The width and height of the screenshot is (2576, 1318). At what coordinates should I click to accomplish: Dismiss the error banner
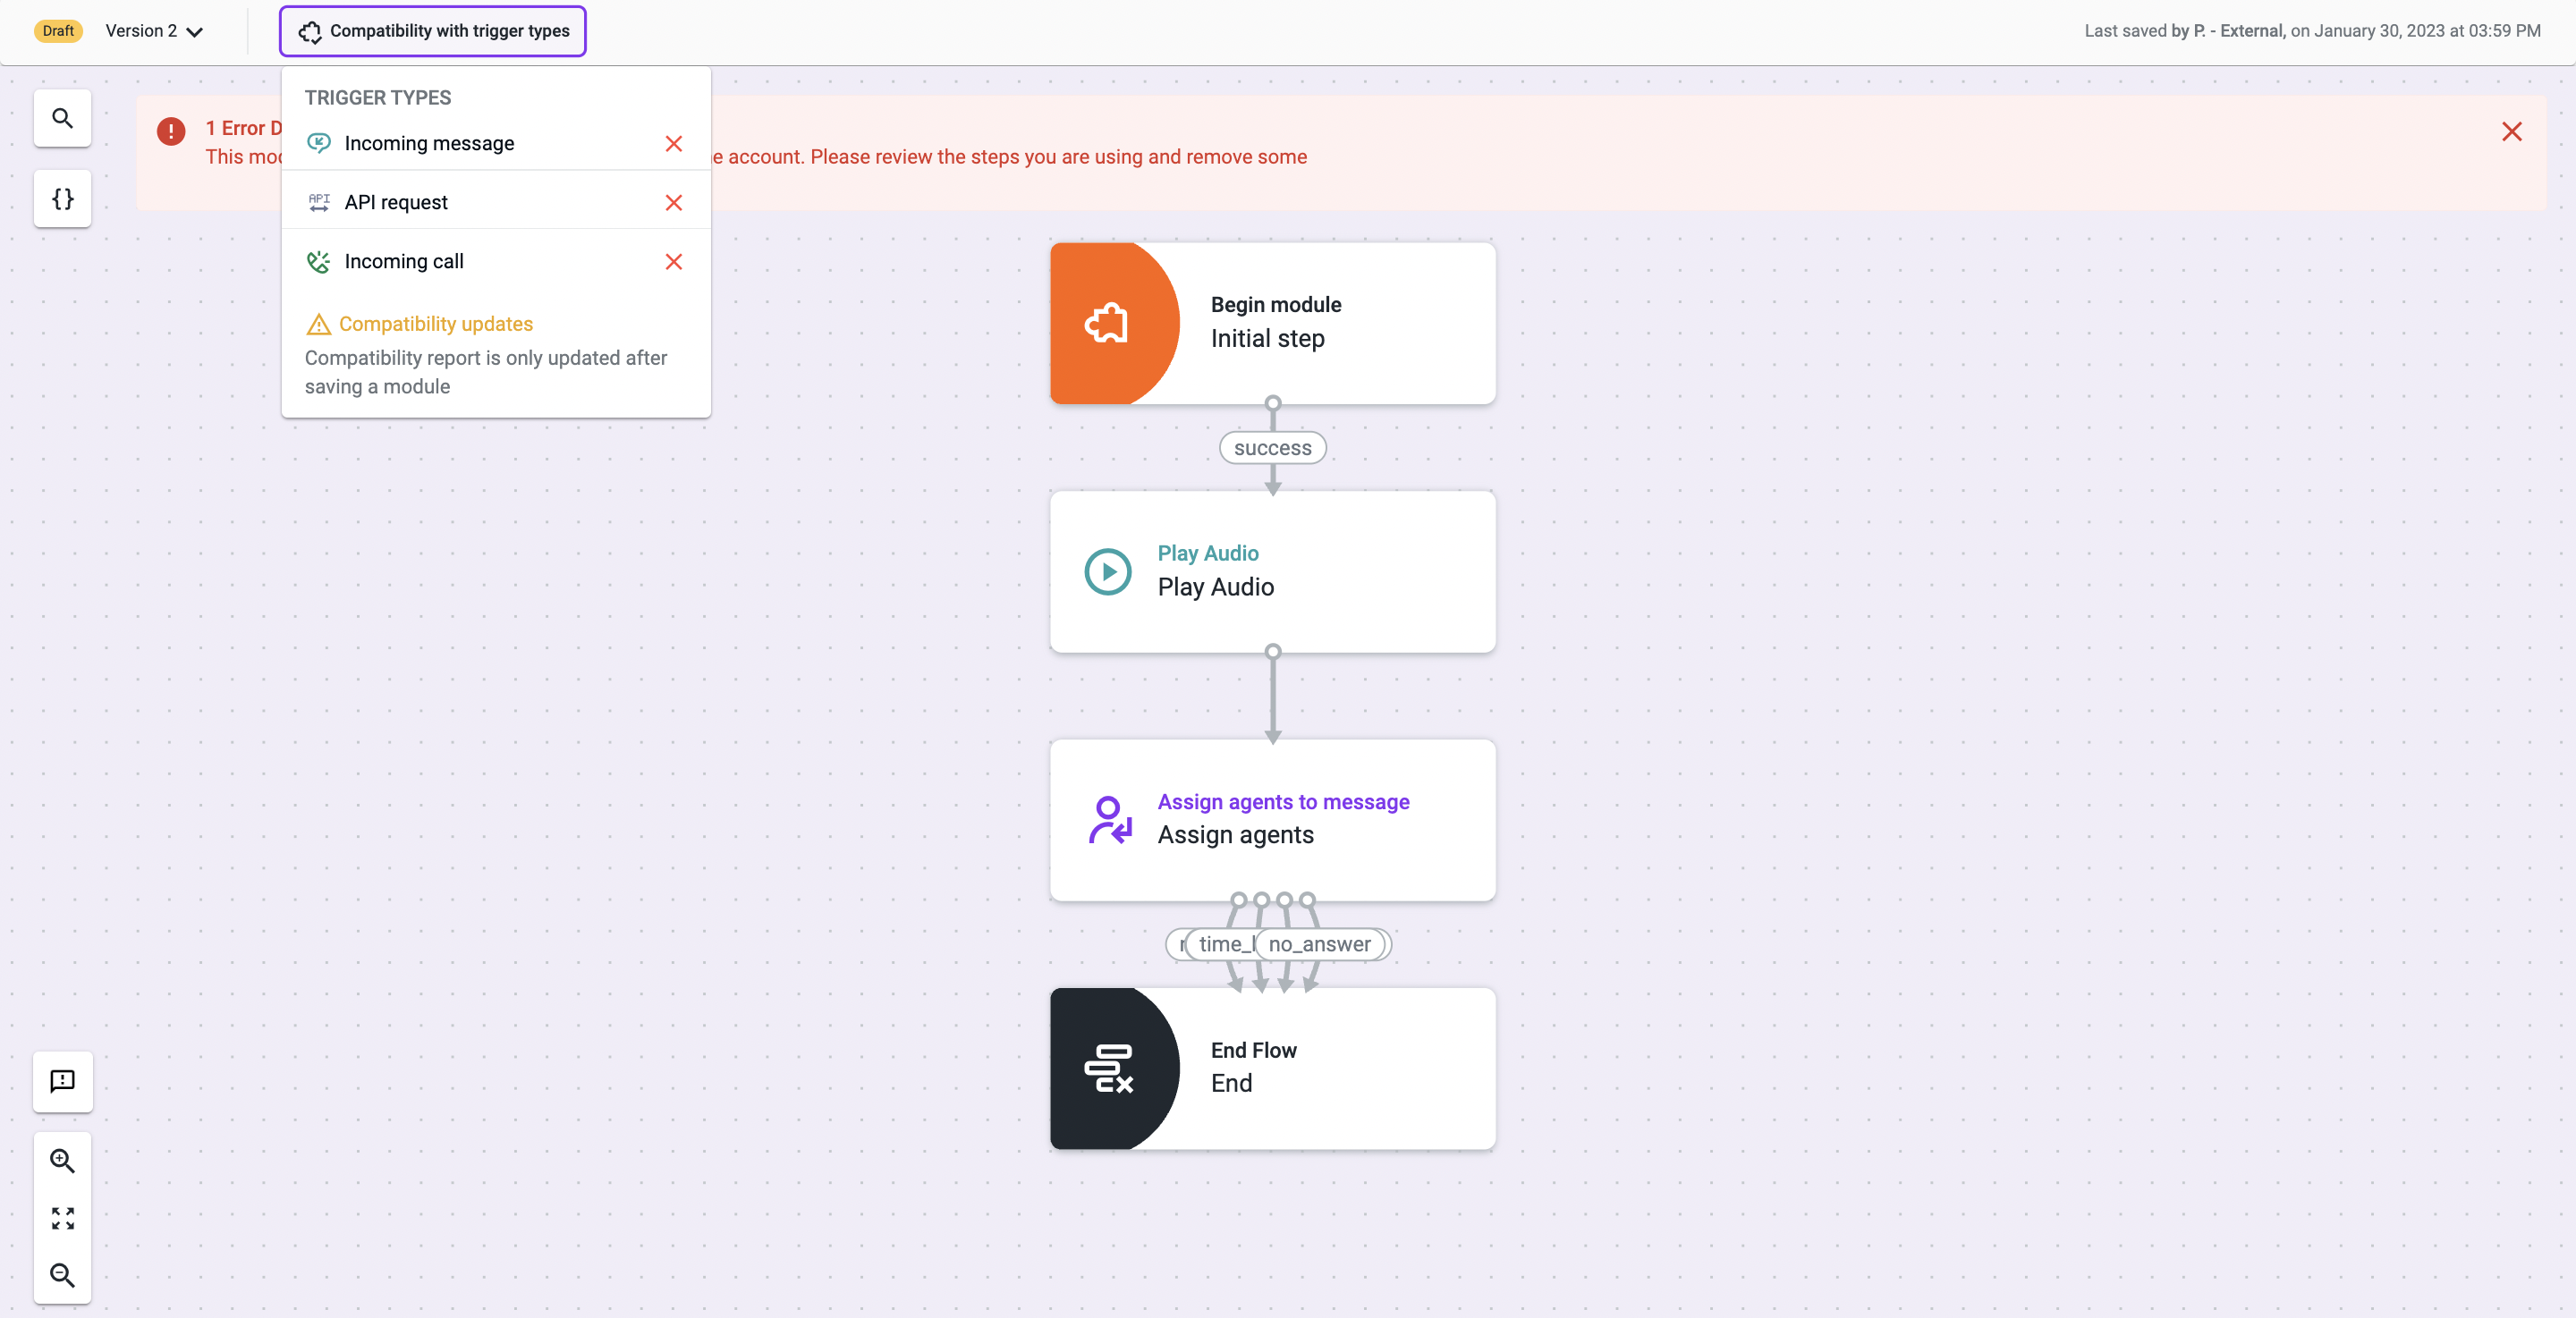click(x=2511, y=131)
